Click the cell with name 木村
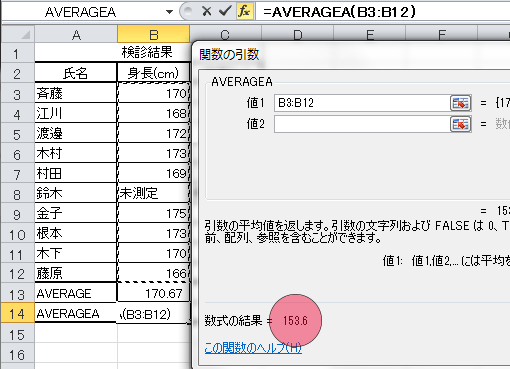 click(76, 153)
